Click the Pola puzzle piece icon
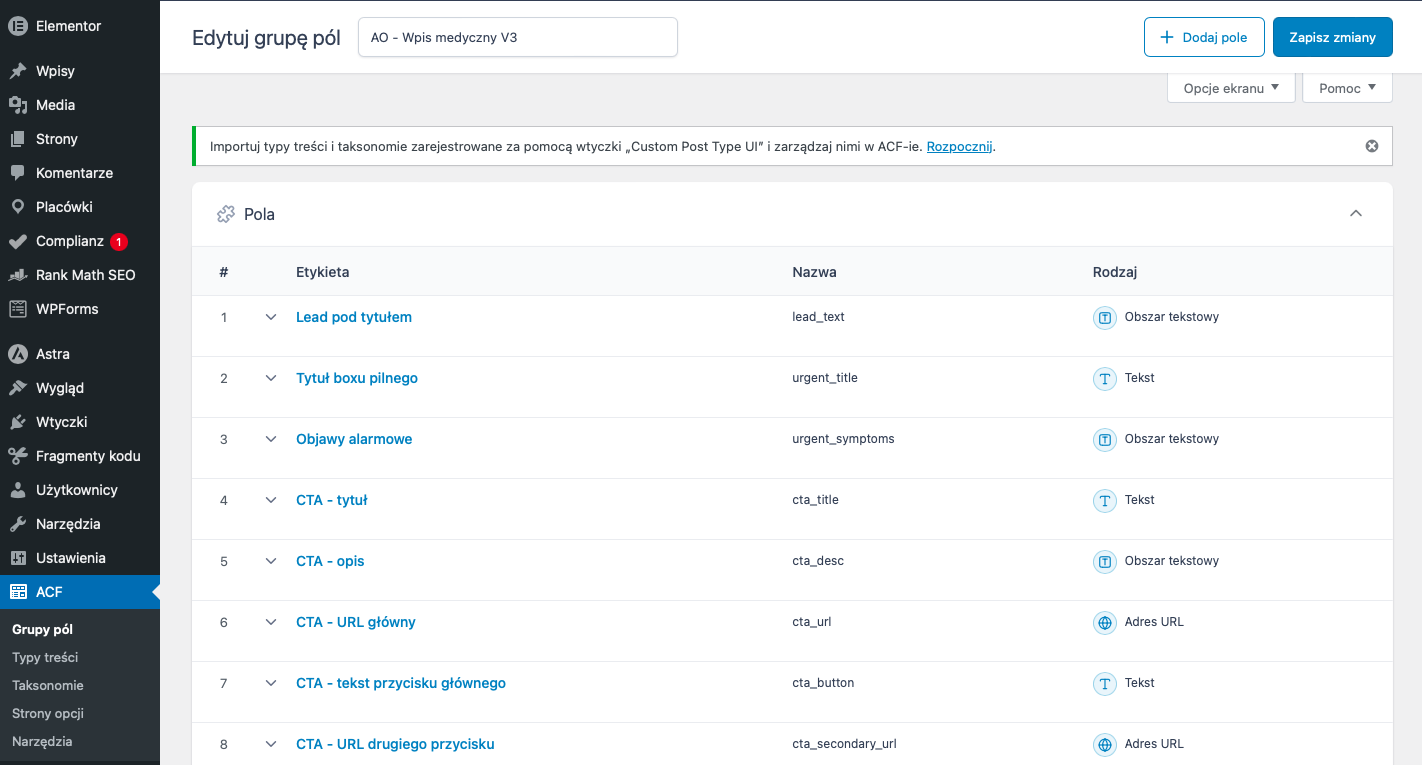The width and height of the screenshot is (1422, 765). point(226,214)
